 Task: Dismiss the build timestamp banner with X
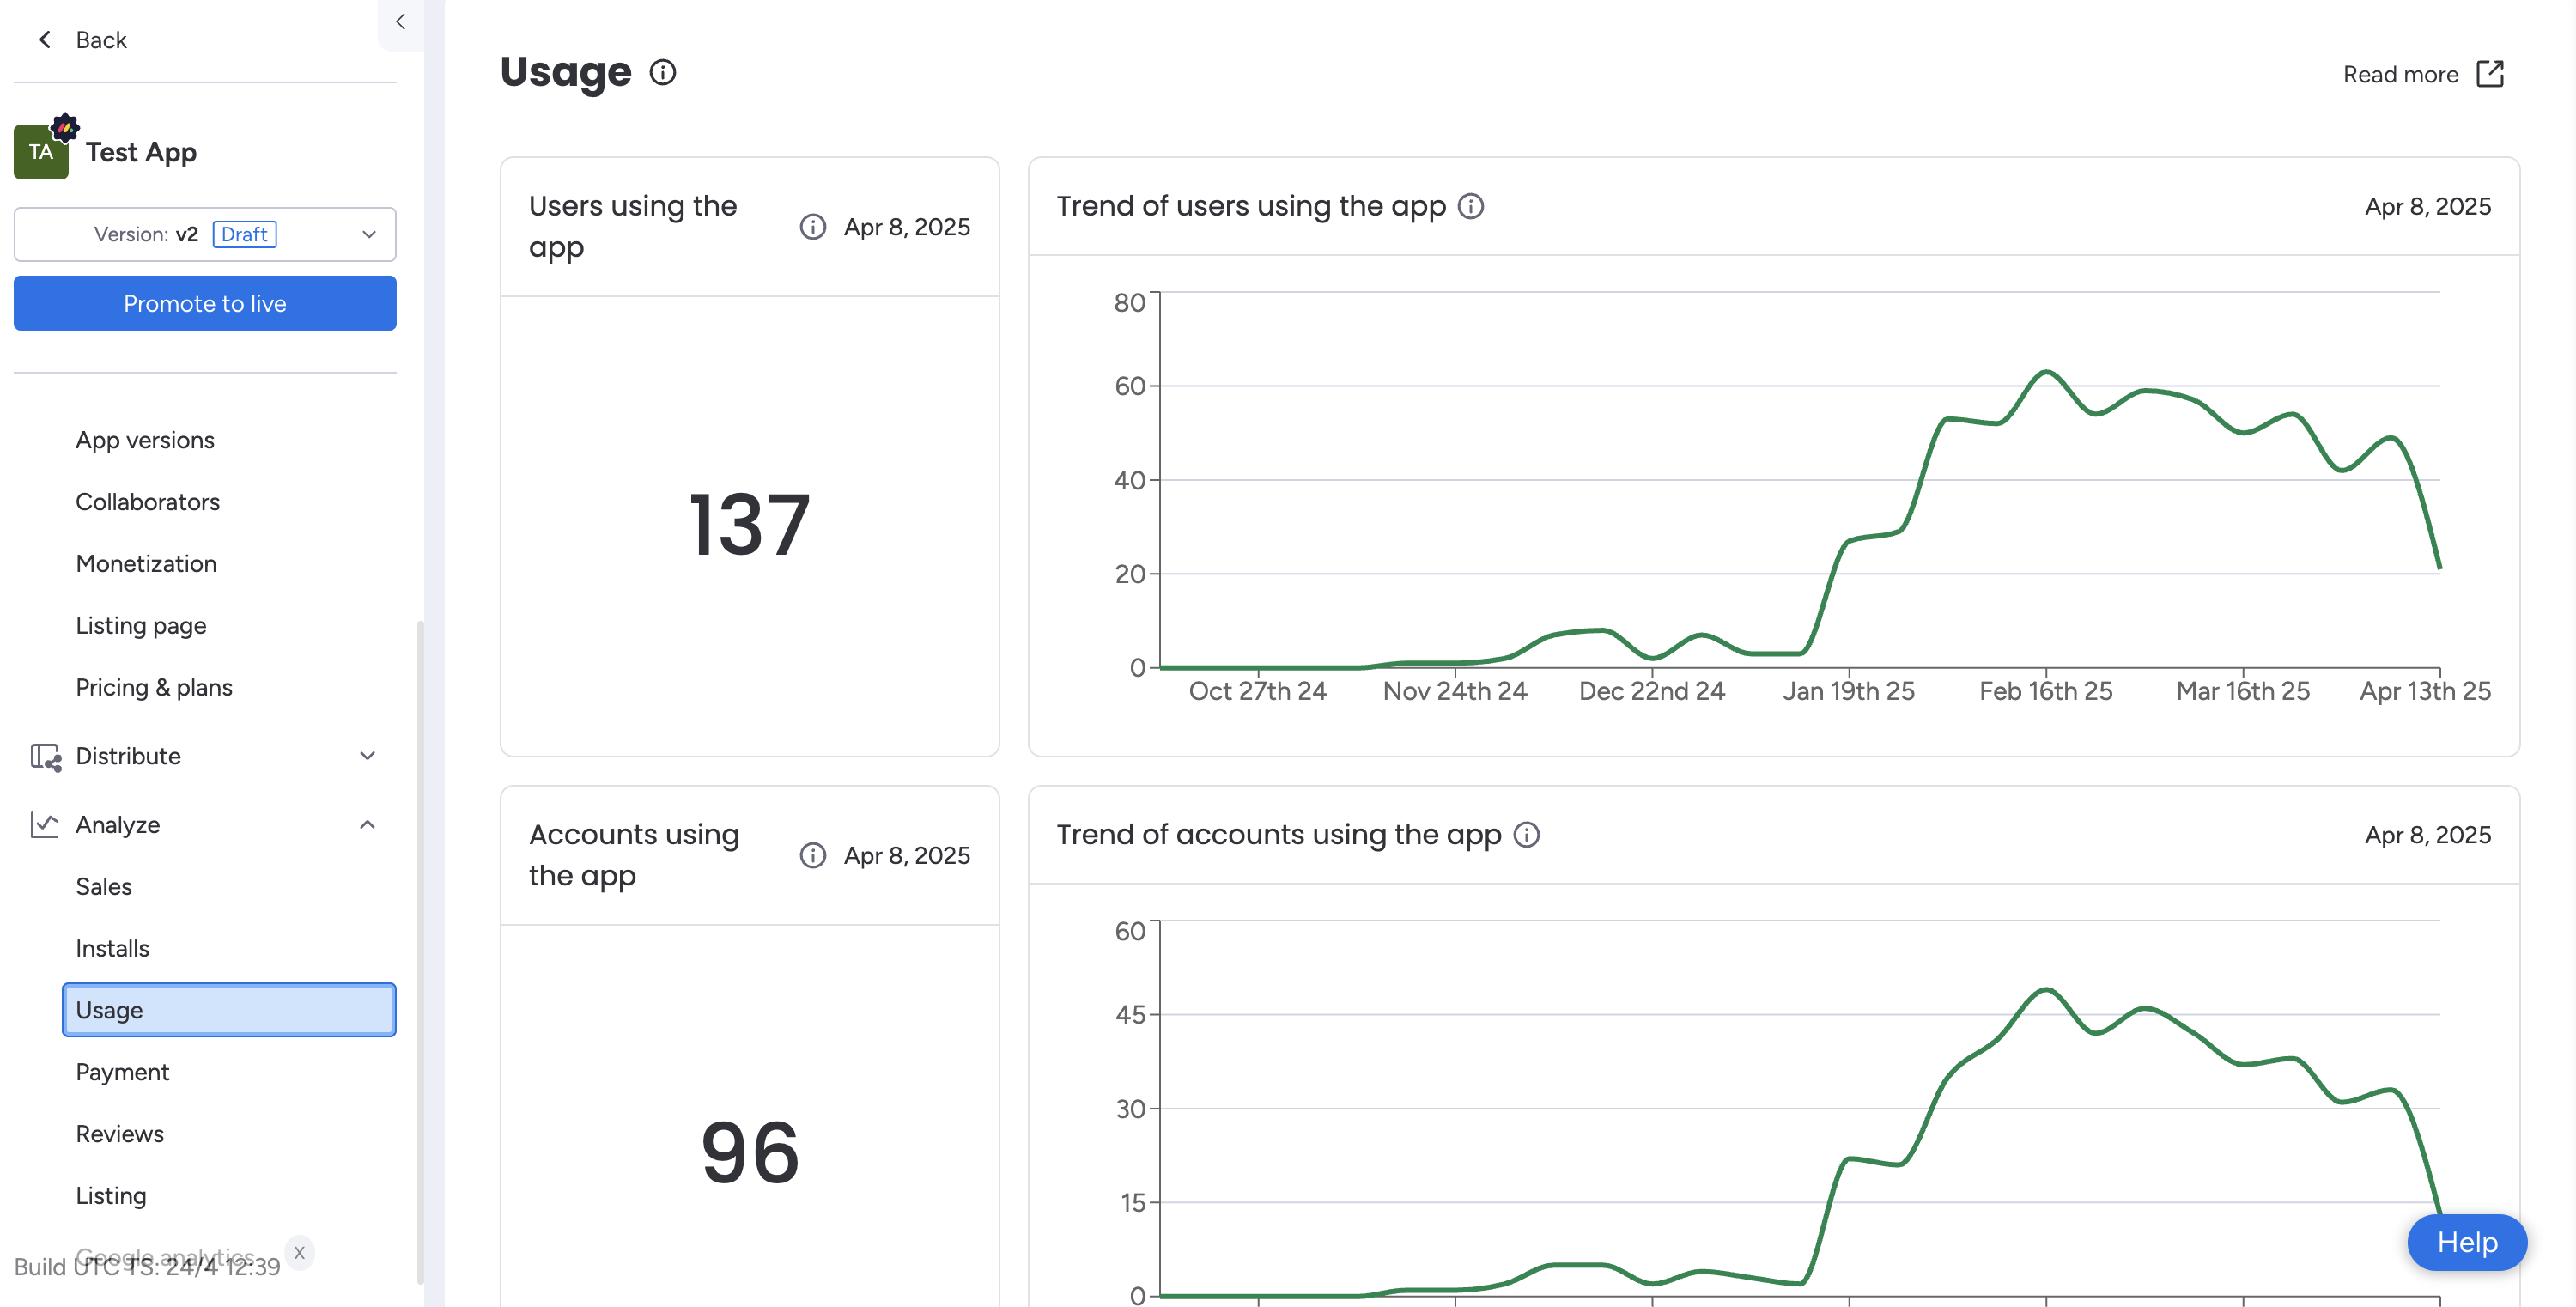(299, 1252)
